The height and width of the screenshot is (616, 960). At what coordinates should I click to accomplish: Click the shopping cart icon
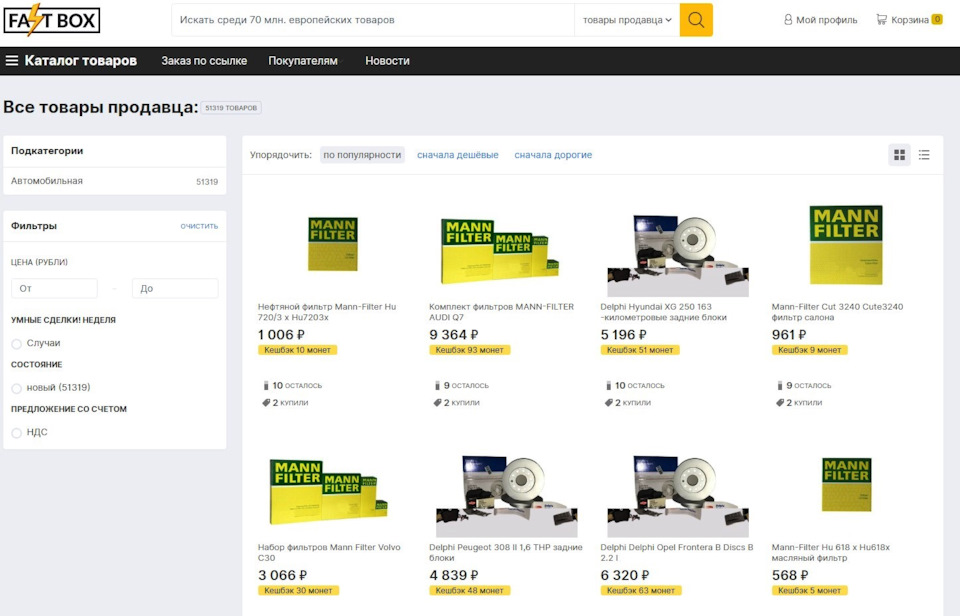[881, 20]
